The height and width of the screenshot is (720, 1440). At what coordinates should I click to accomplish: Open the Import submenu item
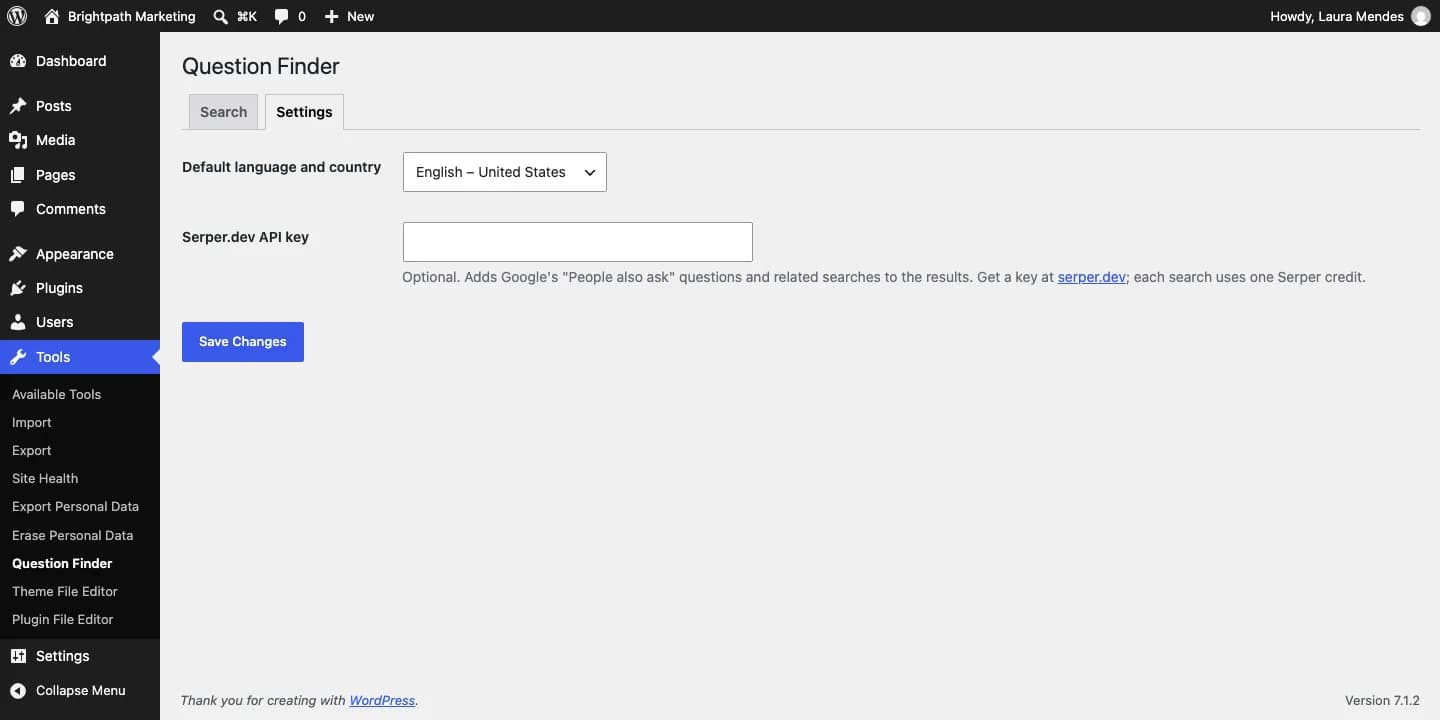(32, 422)
